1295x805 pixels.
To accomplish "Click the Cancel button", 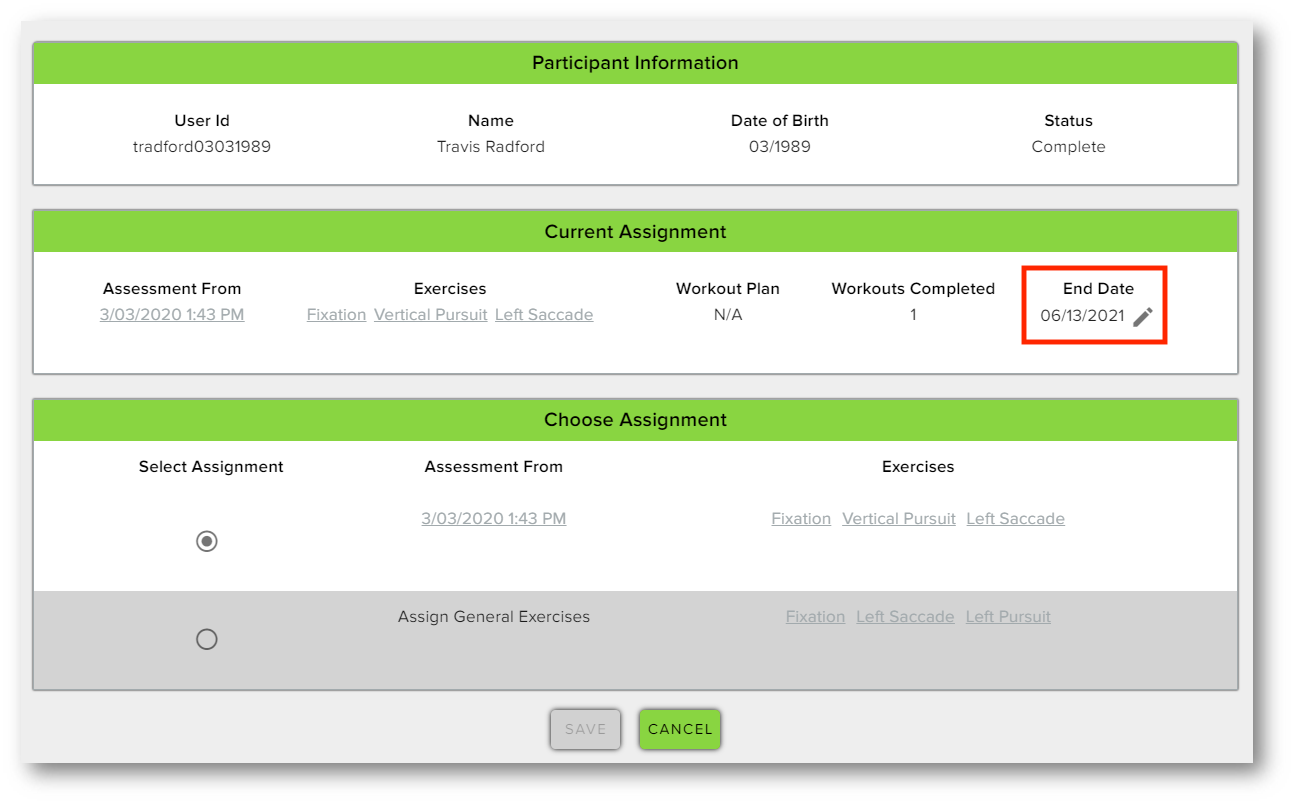I will coord(680,729).
